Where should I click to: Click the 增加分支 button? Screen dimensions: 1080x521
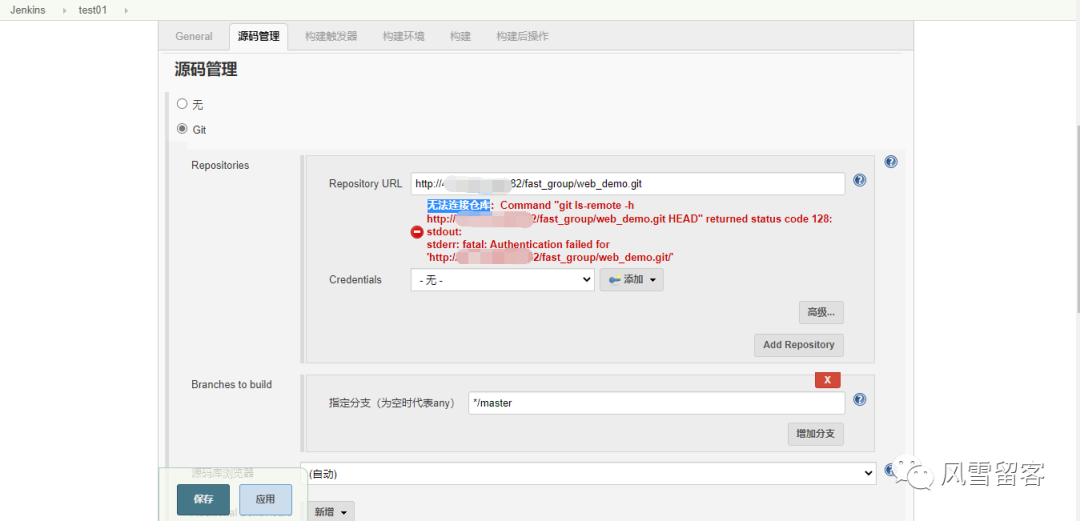(x=816, y=433)
